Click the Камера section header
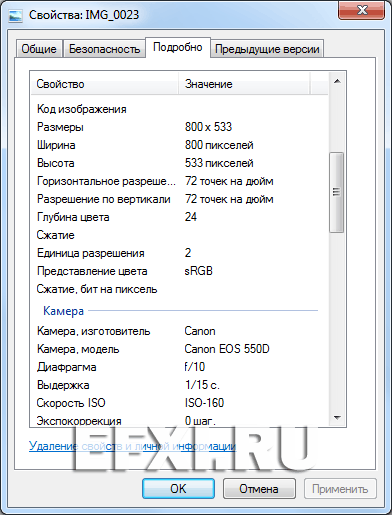Screen dimensions: 392x515 point(63,311)
